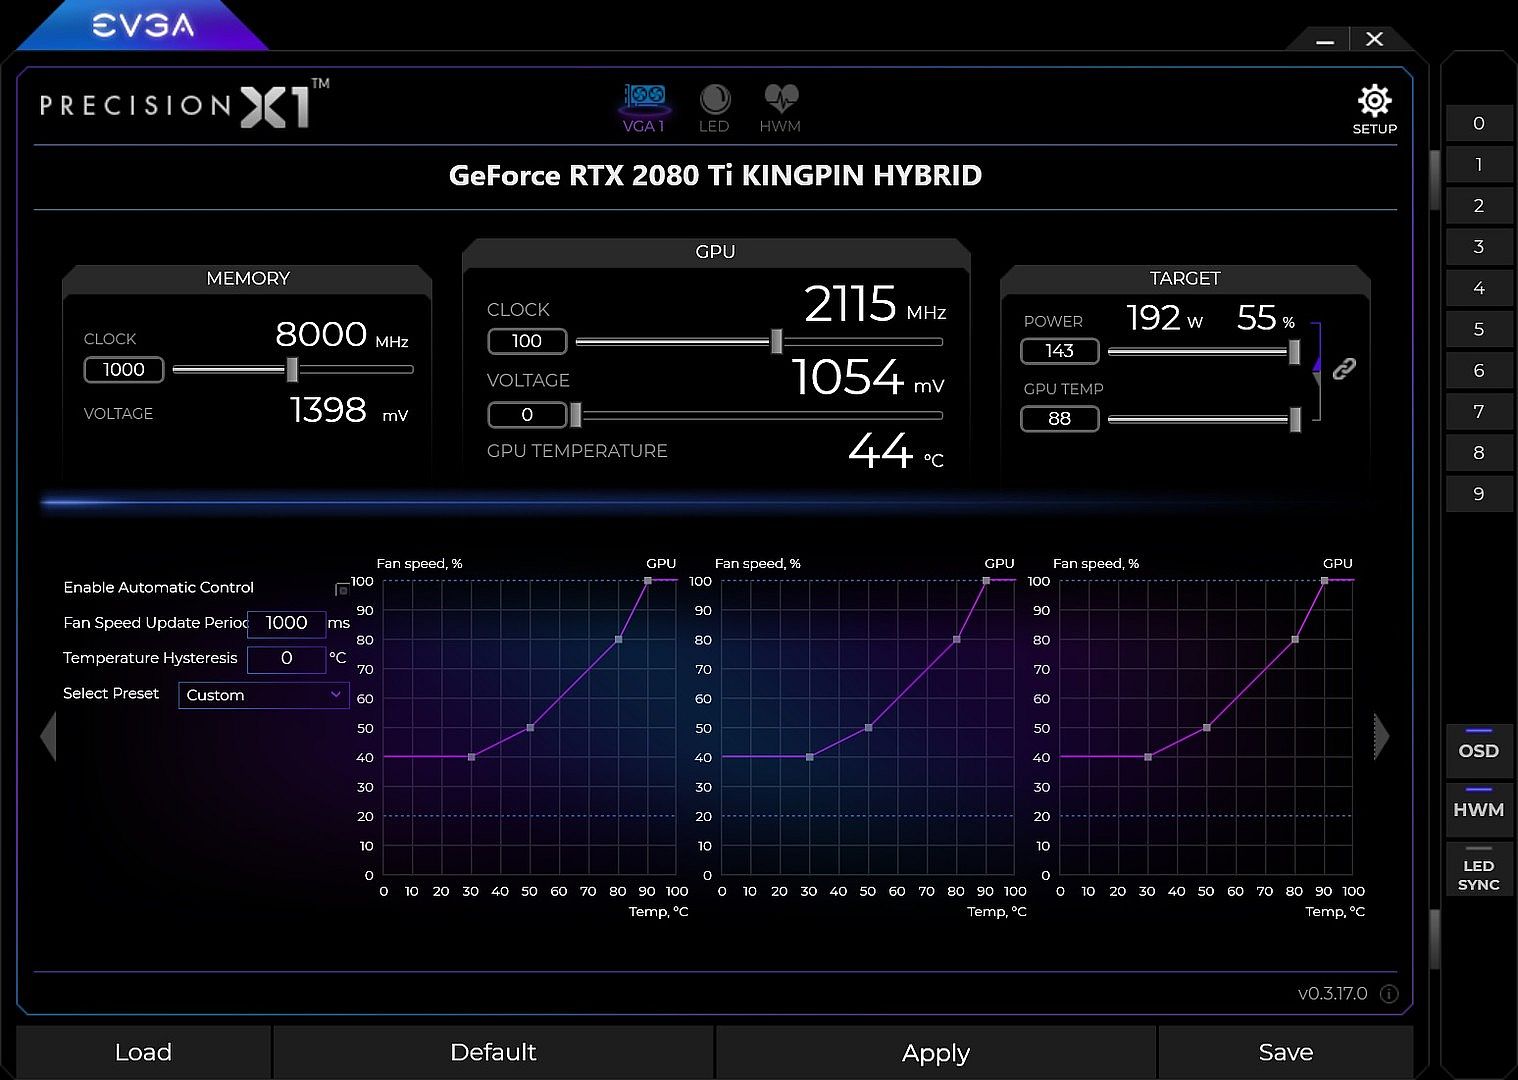Open the VGA 1 graphics card tab
This screenshot has height=1080, width=1518.
point(644,108)
